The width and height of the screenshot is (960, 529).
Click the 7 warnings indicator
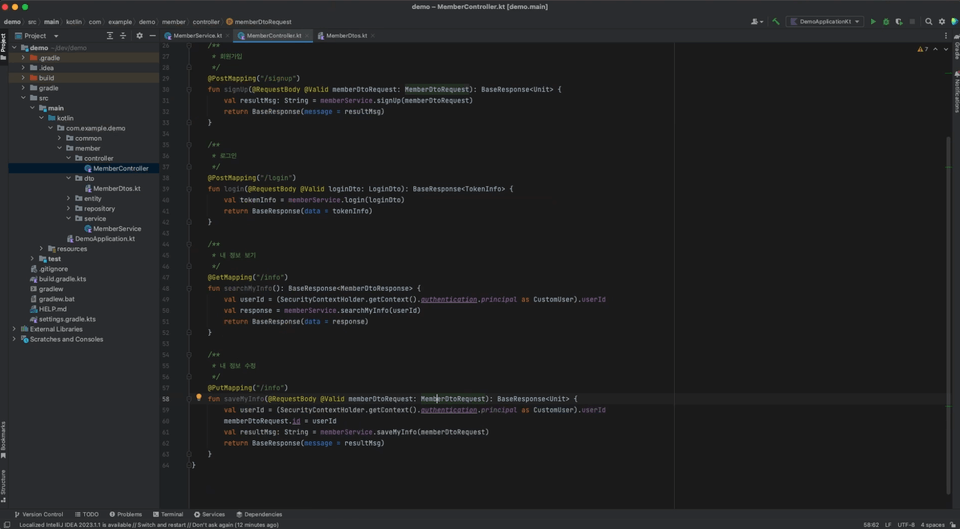pos(922,49)
